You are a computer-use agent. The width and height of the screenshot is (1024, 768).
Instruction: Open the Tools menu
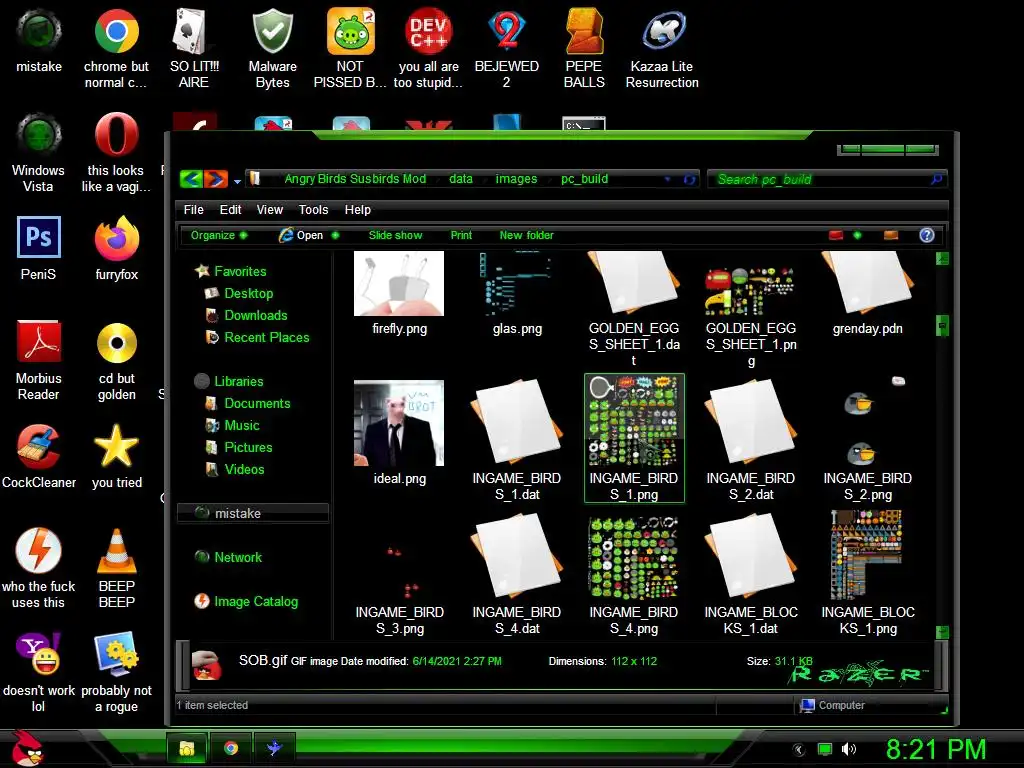313,210
